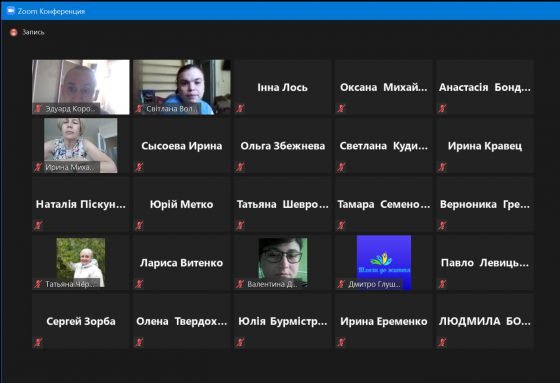The width and height of the screenshot is (560, 383).
Task: Click the name 'Тамара Семено...'
Action: 384,204
